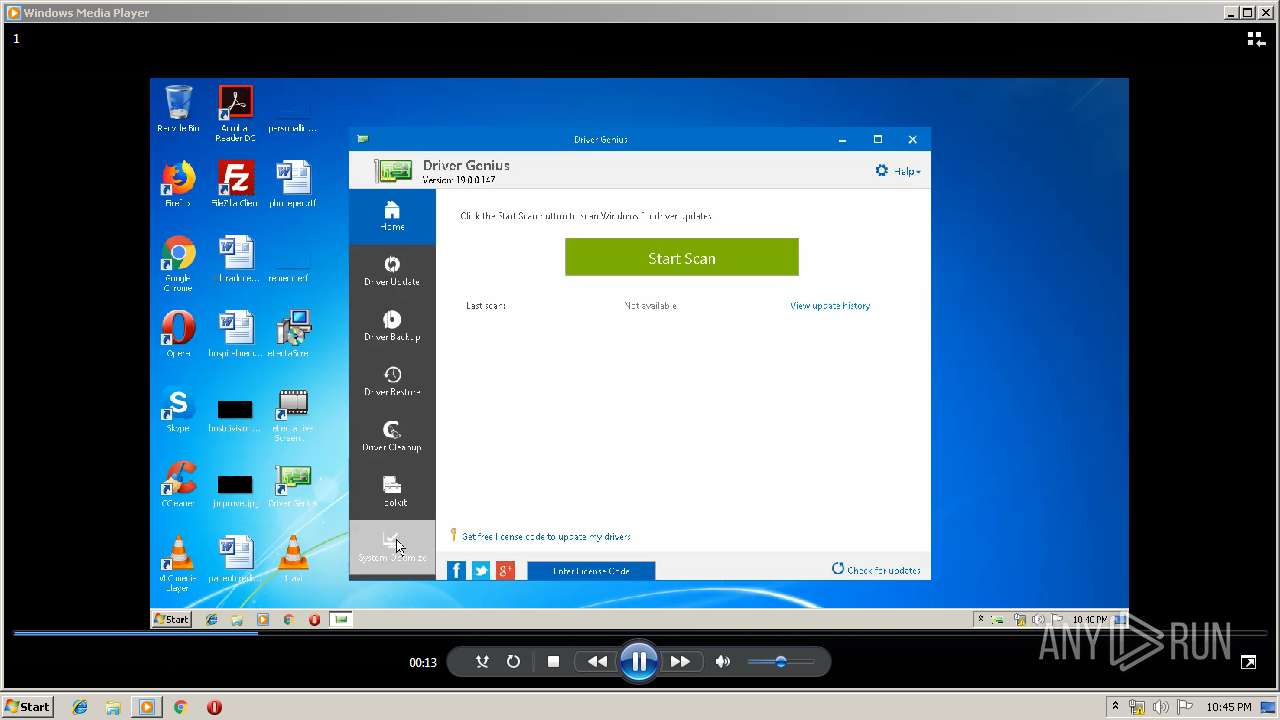The image size is (1280, 720).
Task: Select the Driver Genius desktop shortcut
Action: [x=293, y=486]
